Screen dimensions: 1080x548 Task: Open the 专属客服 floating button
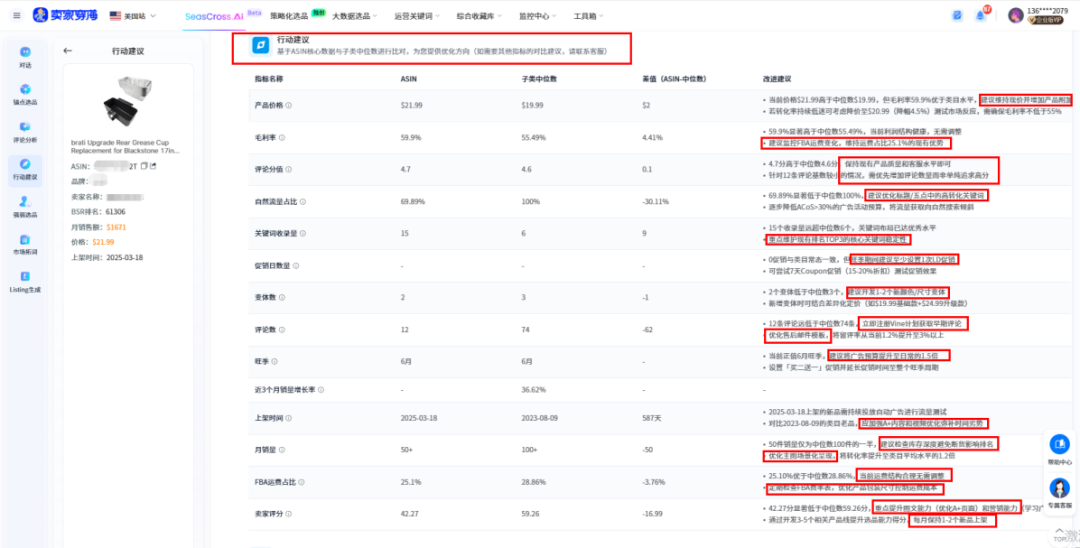(x=1059, y=494)
